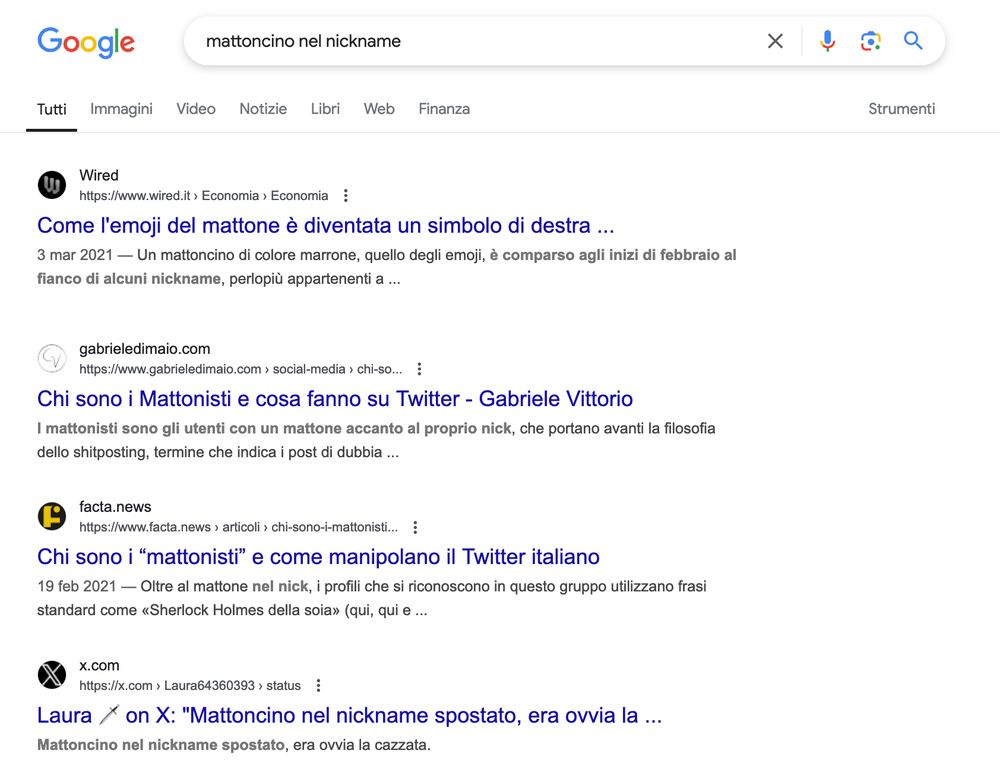
Task: Open more options for the Wired result
Action: click(x=346, y=196)
